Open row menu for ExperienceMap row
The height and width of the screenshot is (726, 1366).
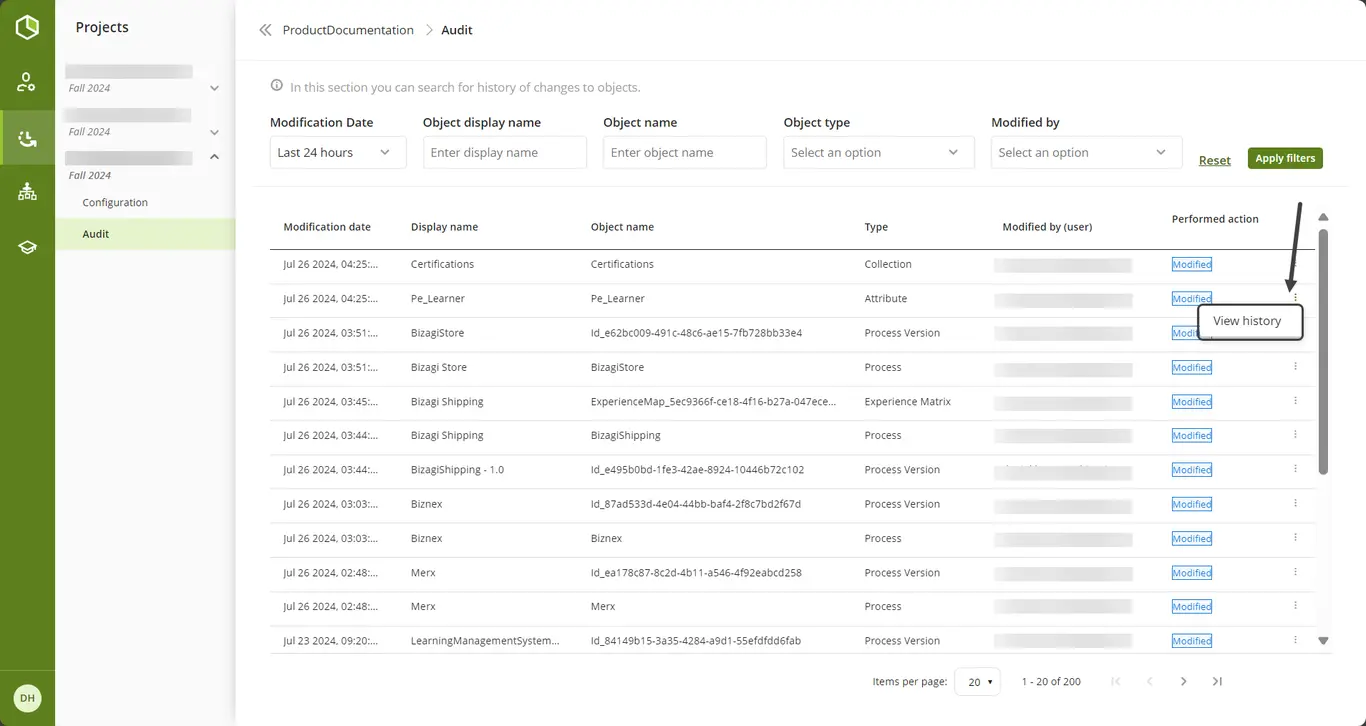click(1295, 401)
